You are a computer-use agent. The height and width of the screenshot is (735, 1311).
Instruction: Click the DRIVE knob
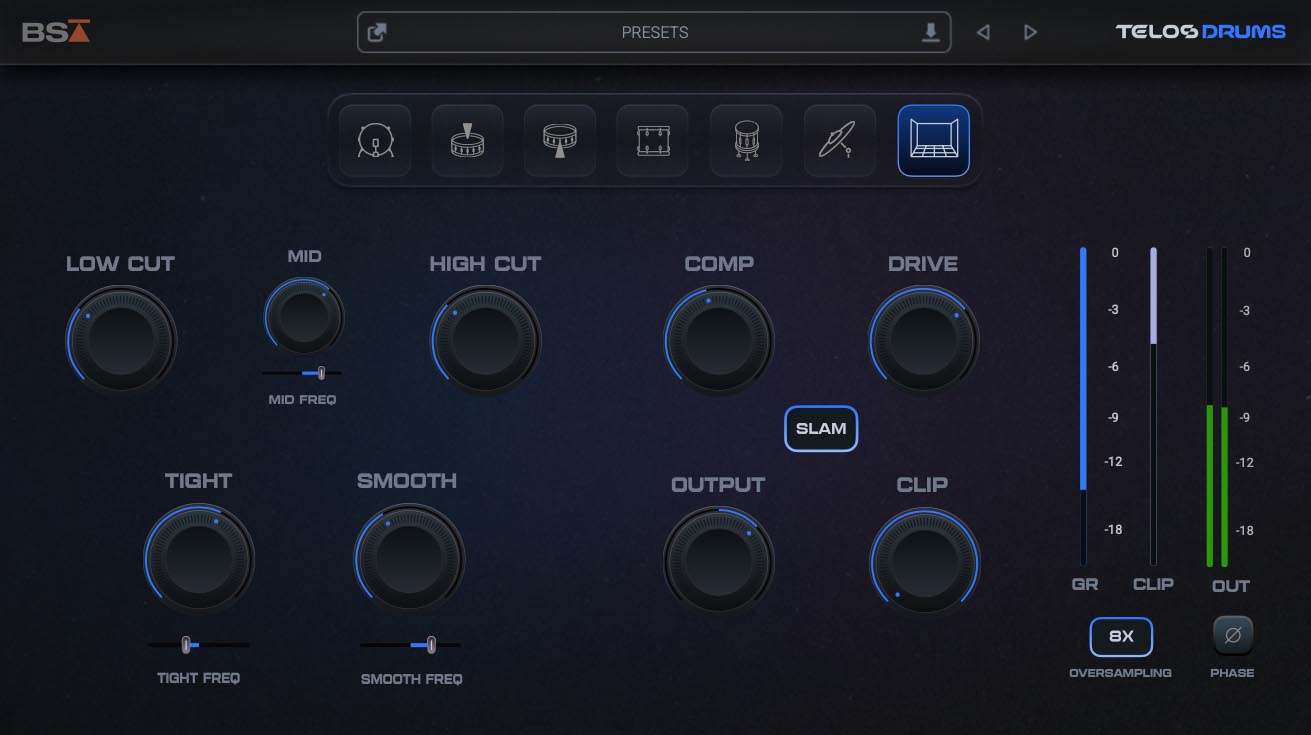pos(923,340)
